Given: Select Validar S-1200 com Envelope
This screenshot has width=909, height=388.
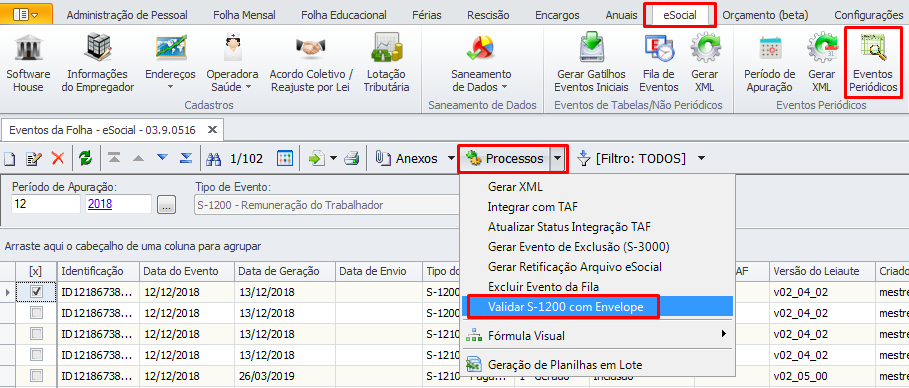Looking at the screenshot, I should [x=597, y=306].
